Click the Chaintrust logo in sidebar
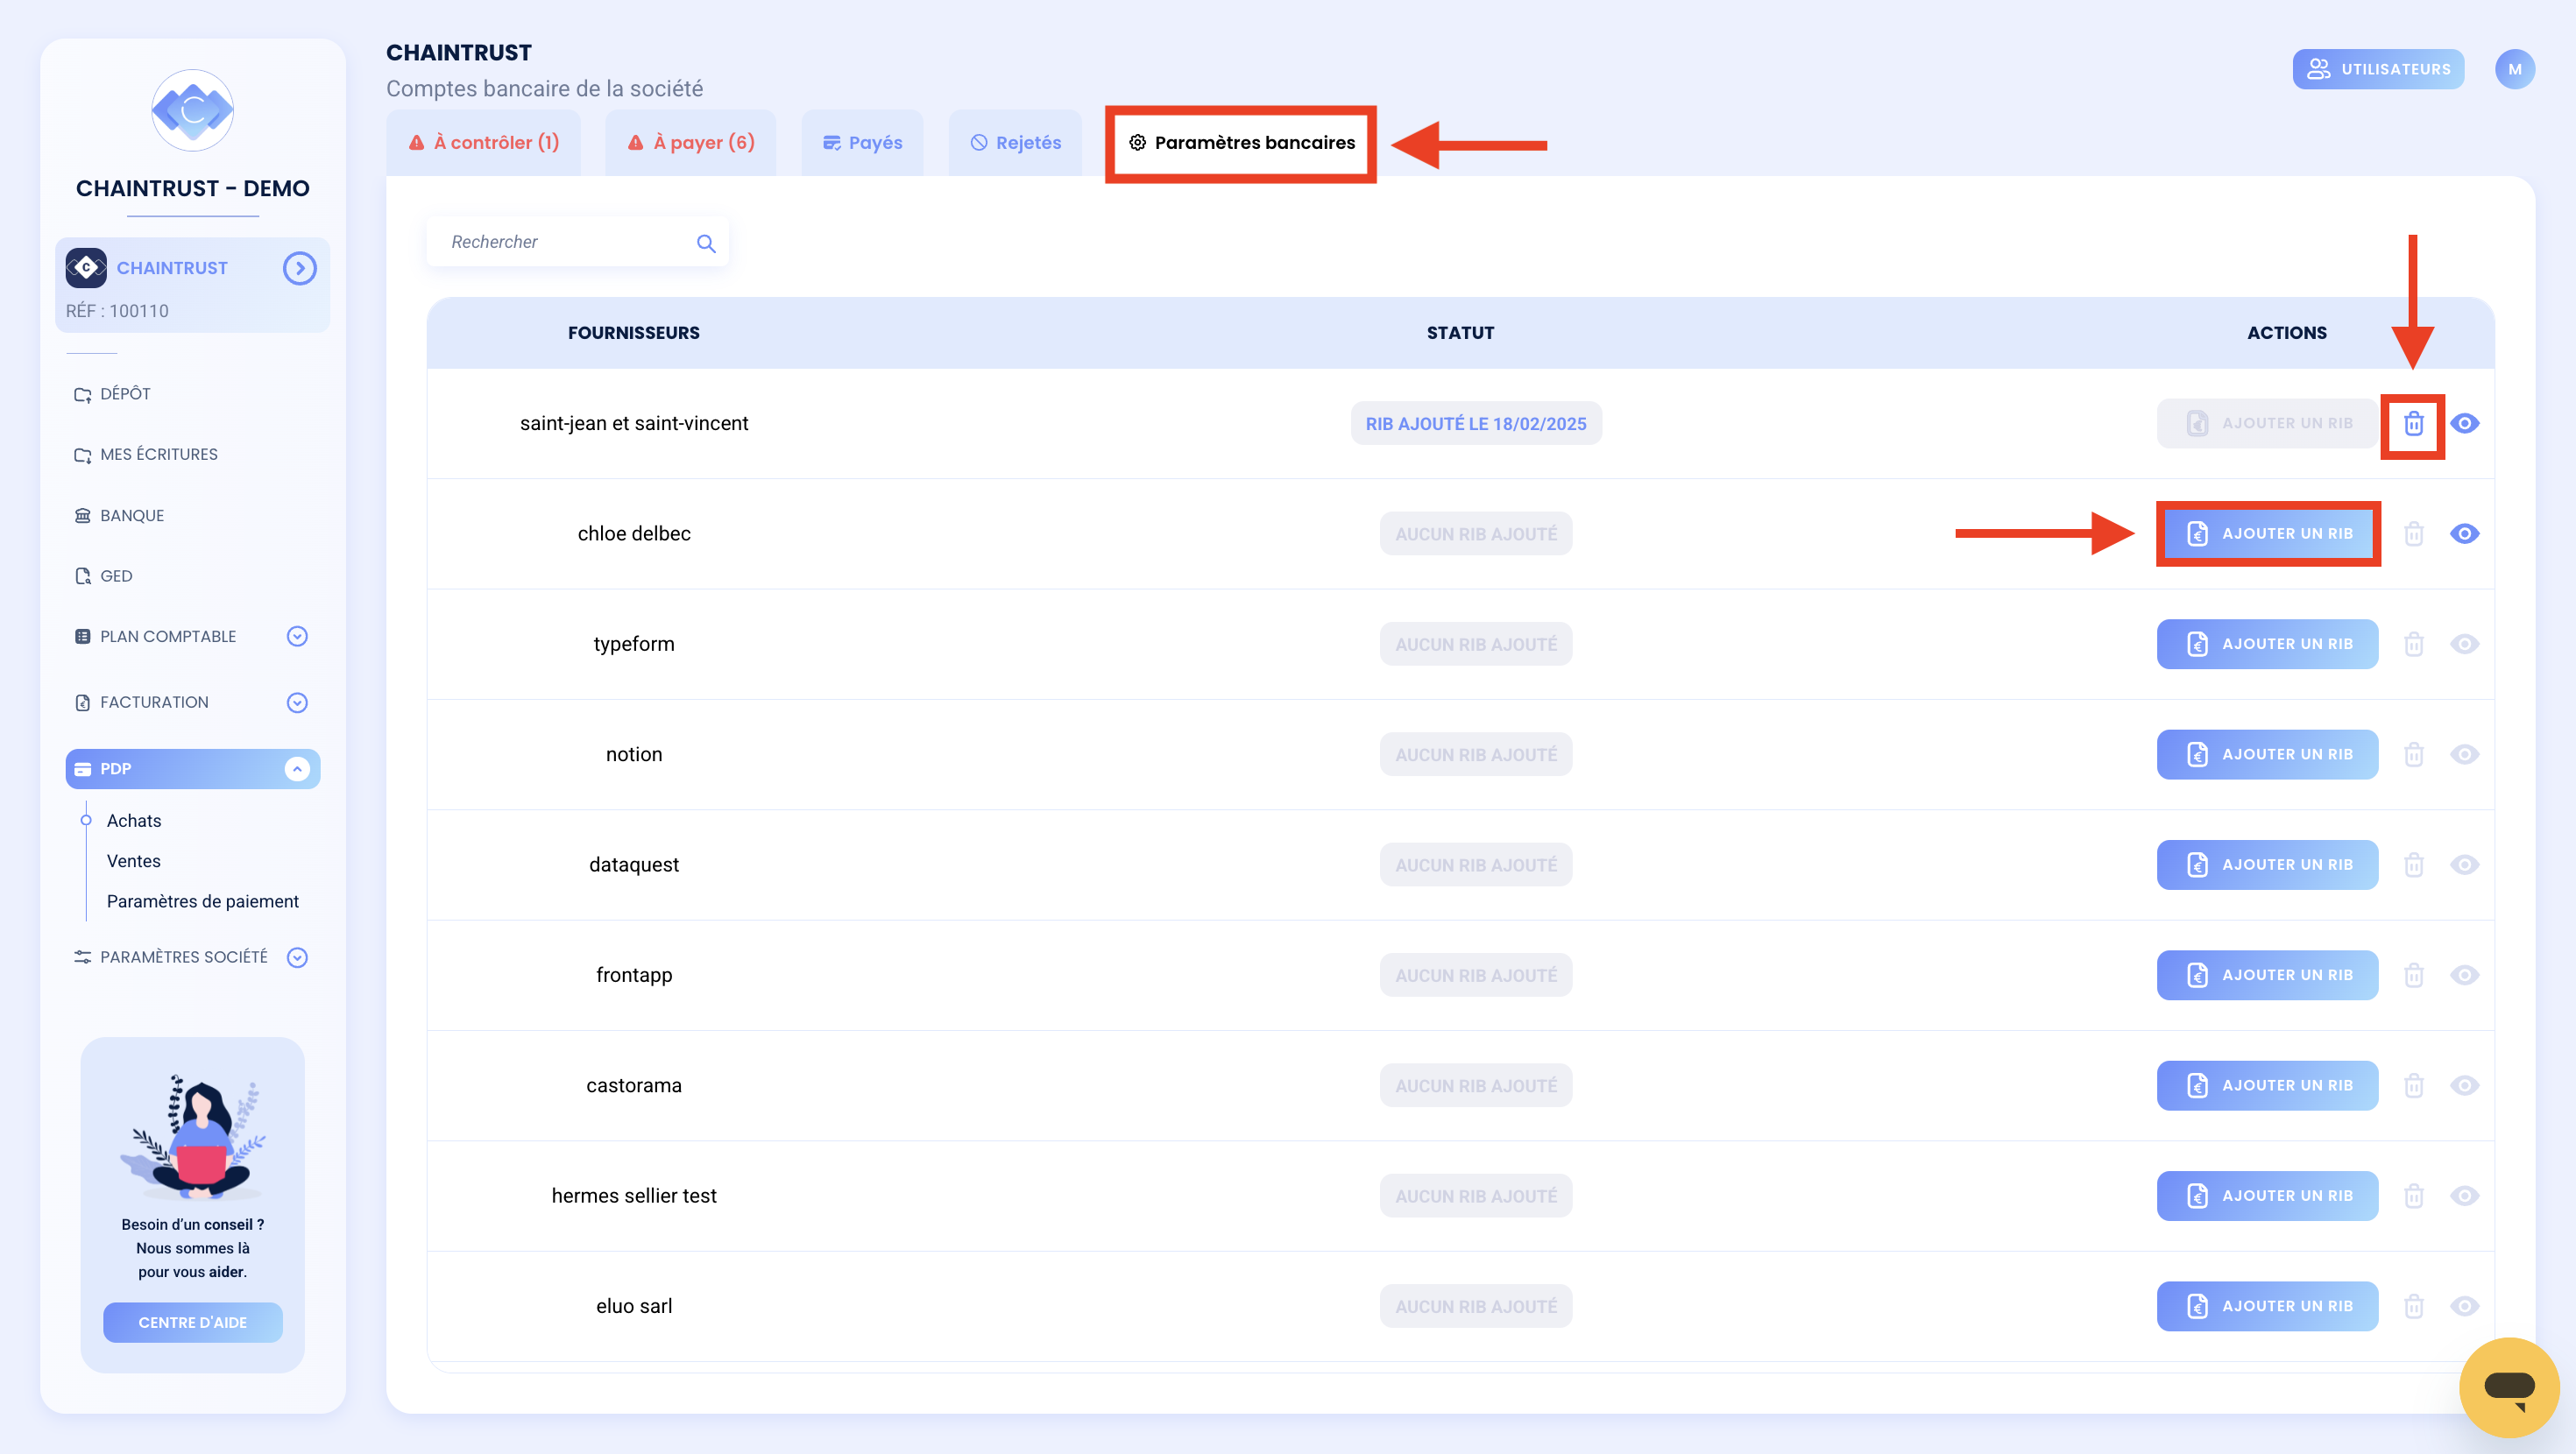This screenshot has width=2576, height=1454. click(x=192, y=110)
